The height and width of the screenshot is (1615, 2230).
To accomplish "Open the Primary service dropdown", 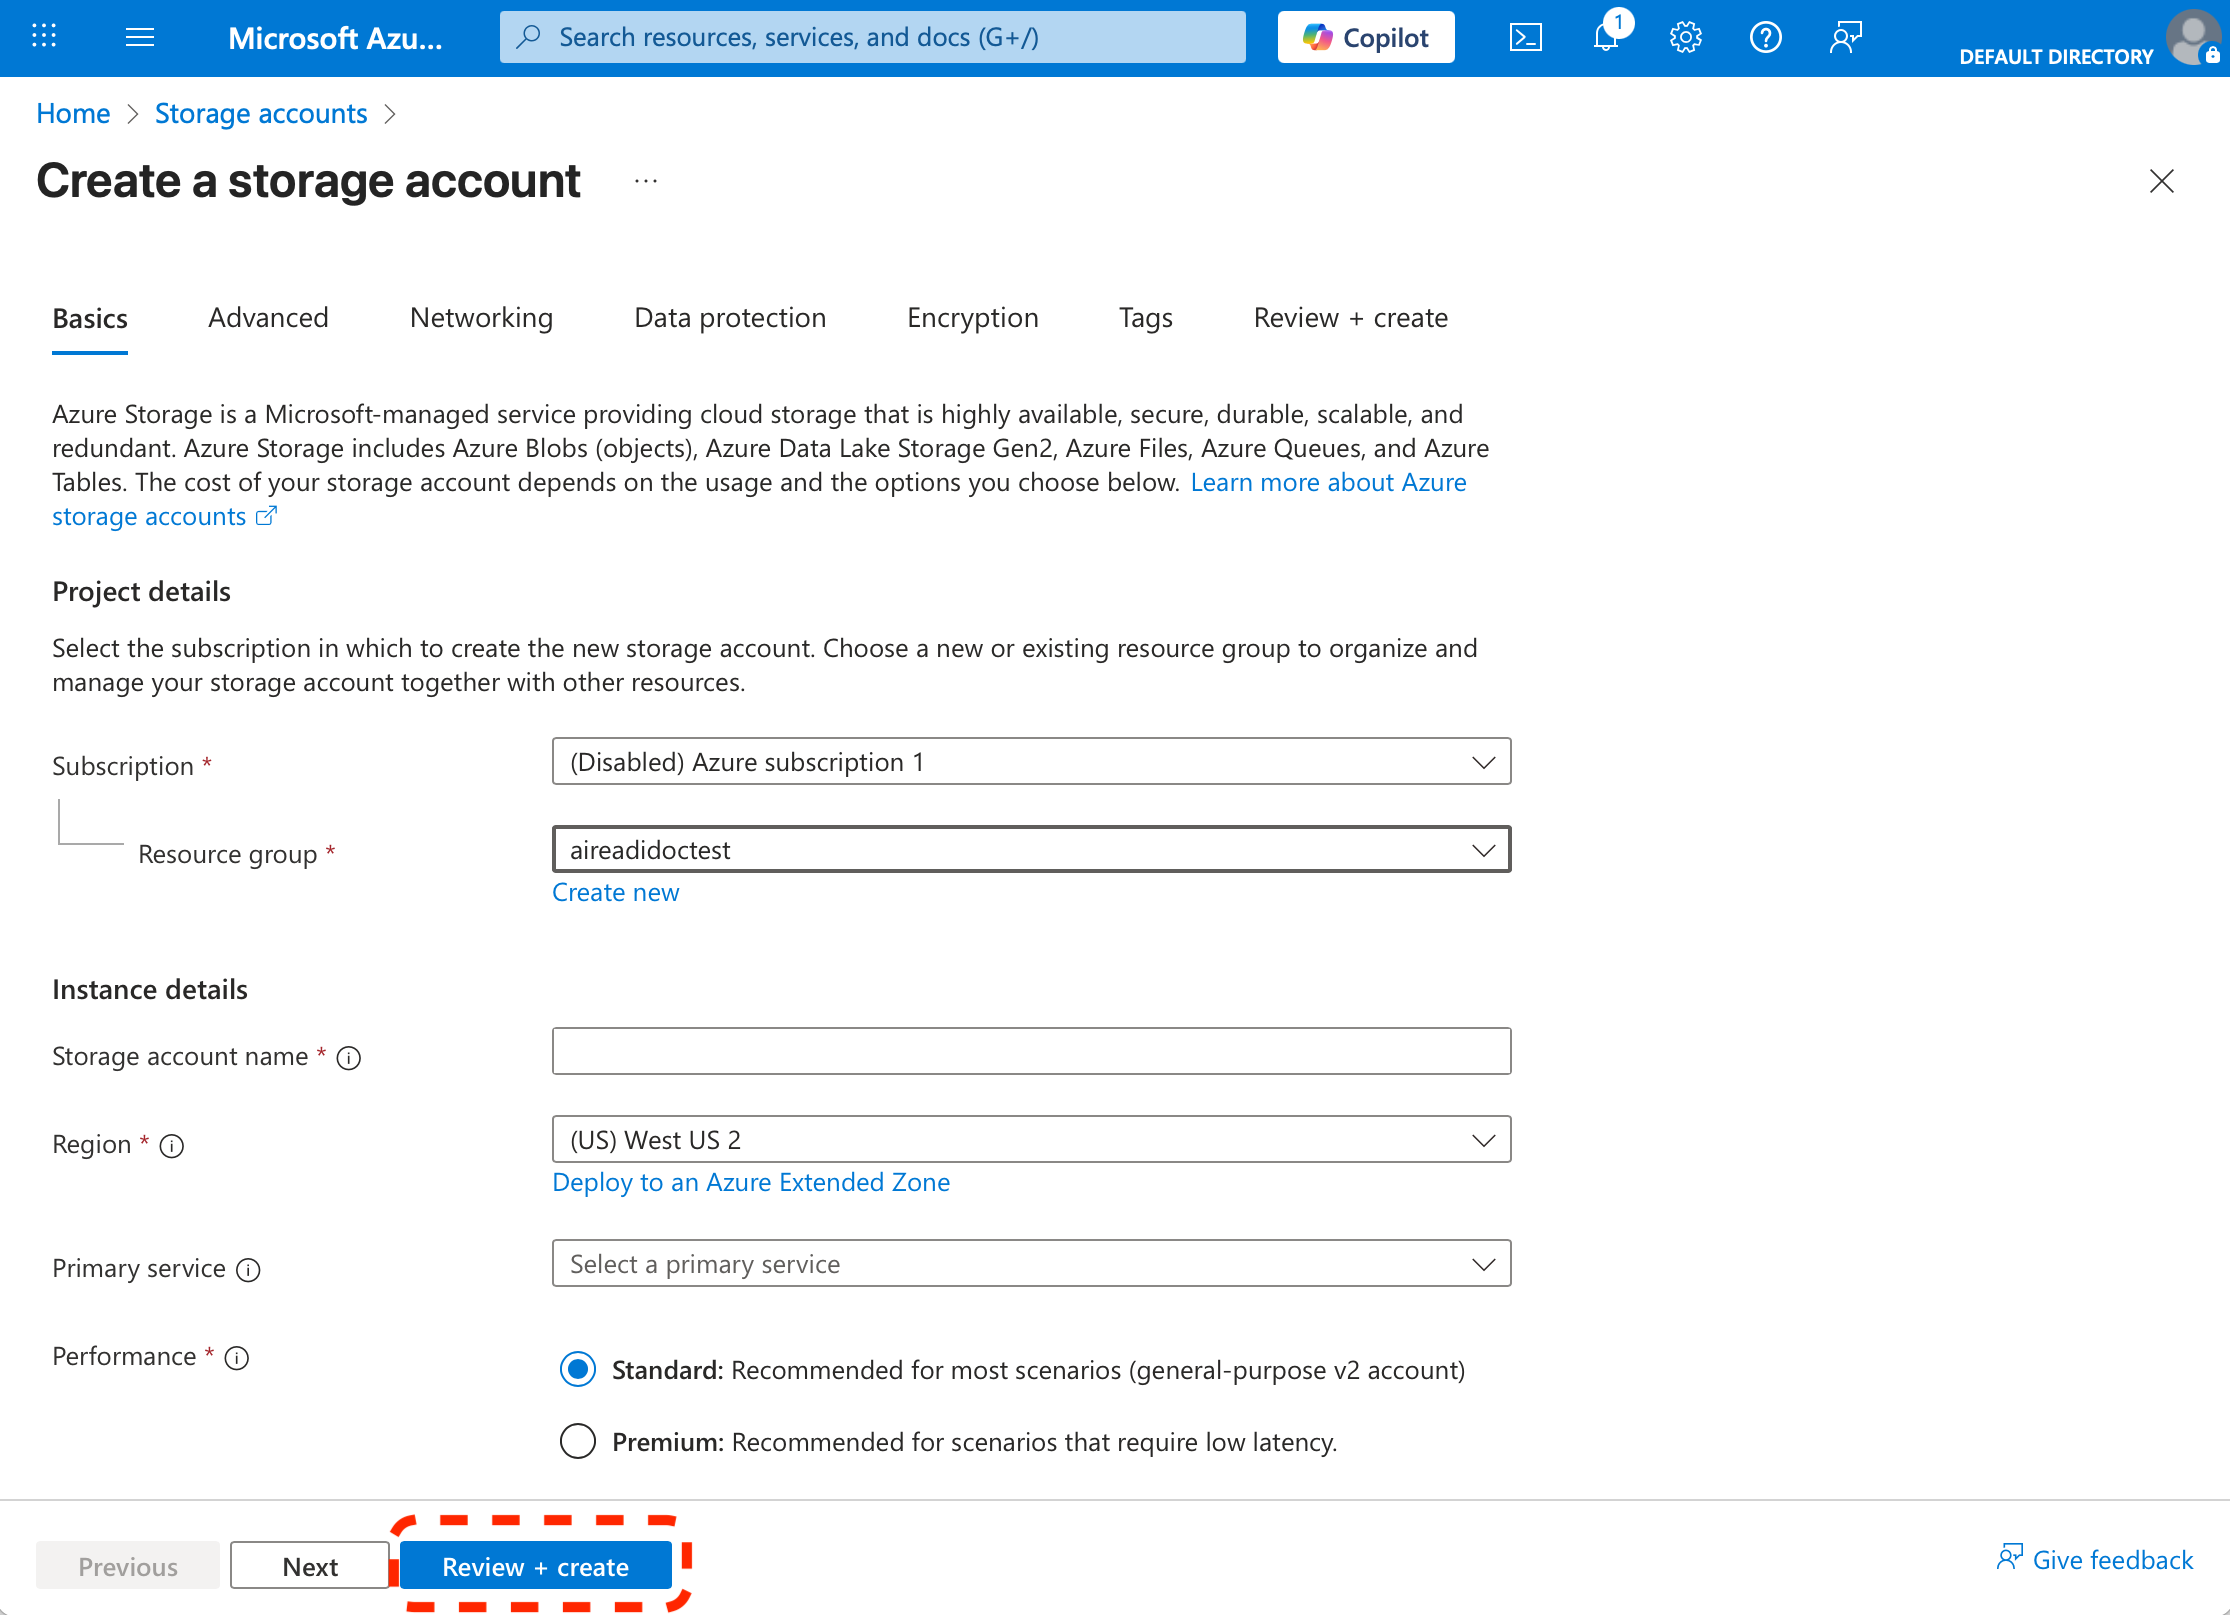I will point(1031,1264).
